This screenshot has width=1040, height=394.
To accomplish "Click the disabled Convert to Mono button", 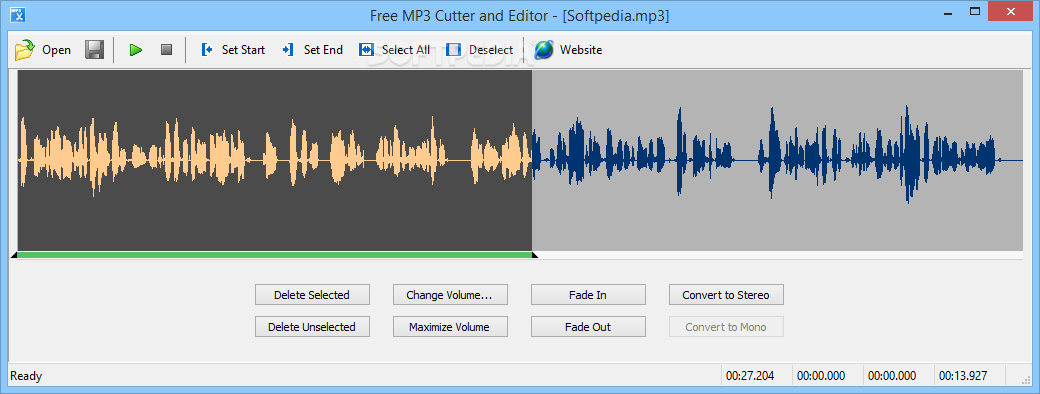I will click(x=726, y=326).
